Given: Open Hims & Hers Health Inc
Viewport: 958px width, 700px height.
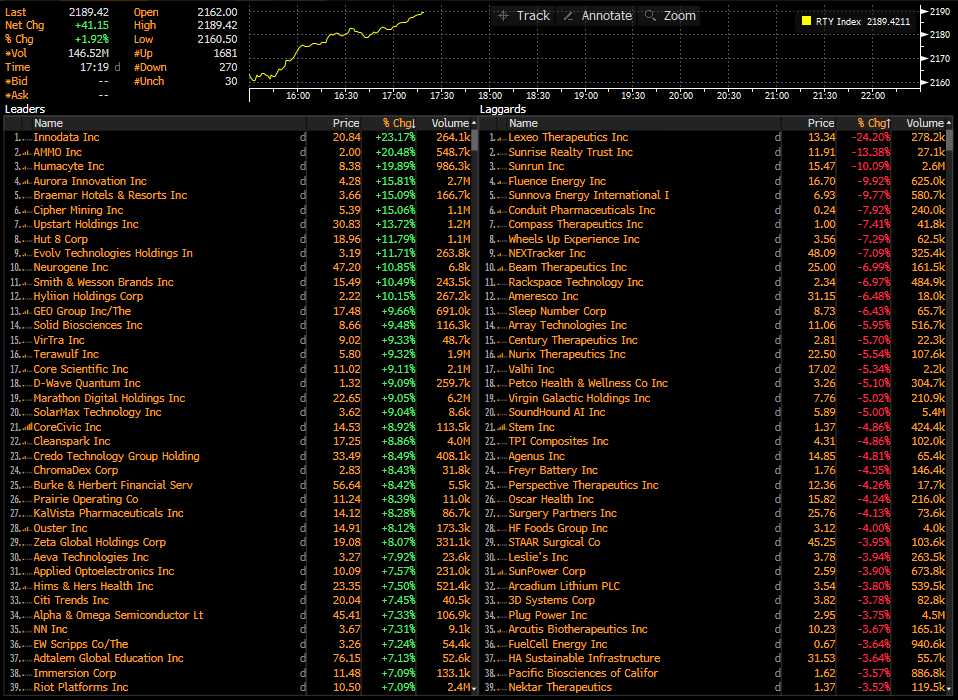Looking at the screenshot, I should (x=93, y=586).
